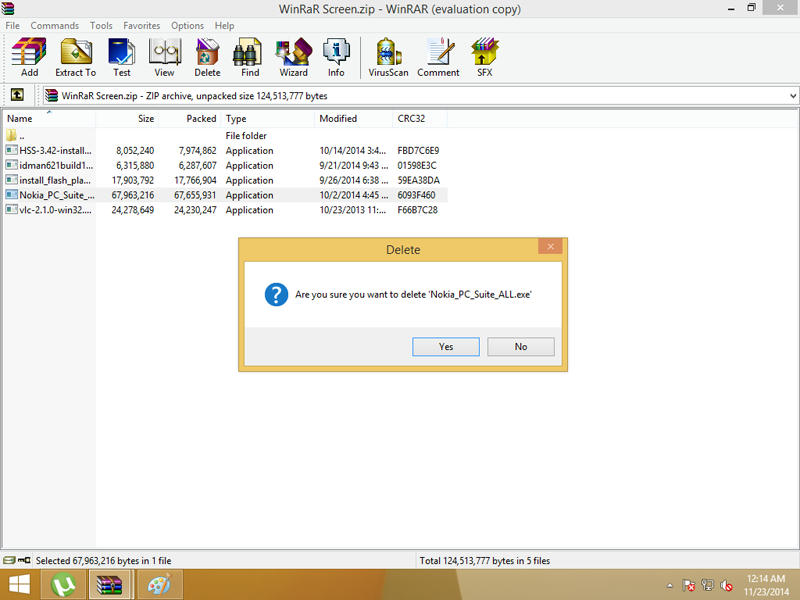The width and height of the screenshot is (800, 600).
Task: Click the Windows Start button
Action: click(19, 585)
